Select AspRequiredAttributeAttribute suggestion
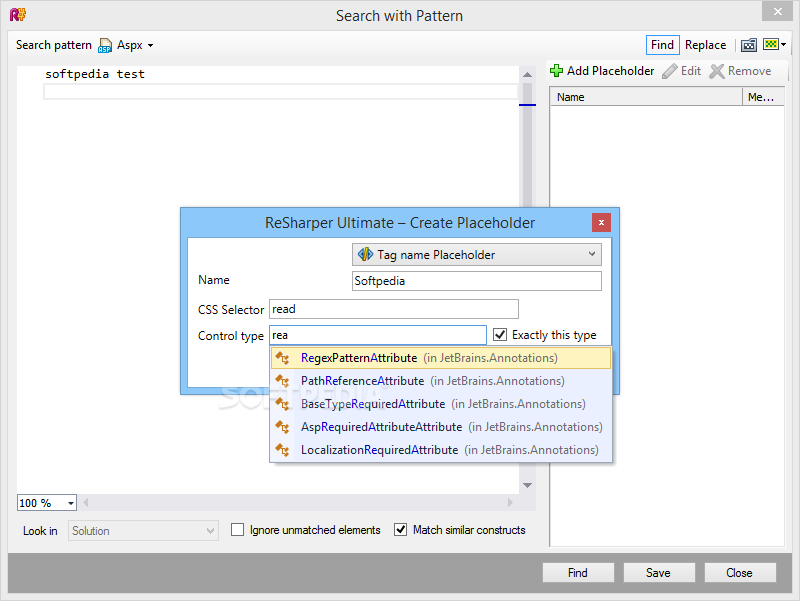The width and height of the screenshot is (800, 601). point(441,427)
